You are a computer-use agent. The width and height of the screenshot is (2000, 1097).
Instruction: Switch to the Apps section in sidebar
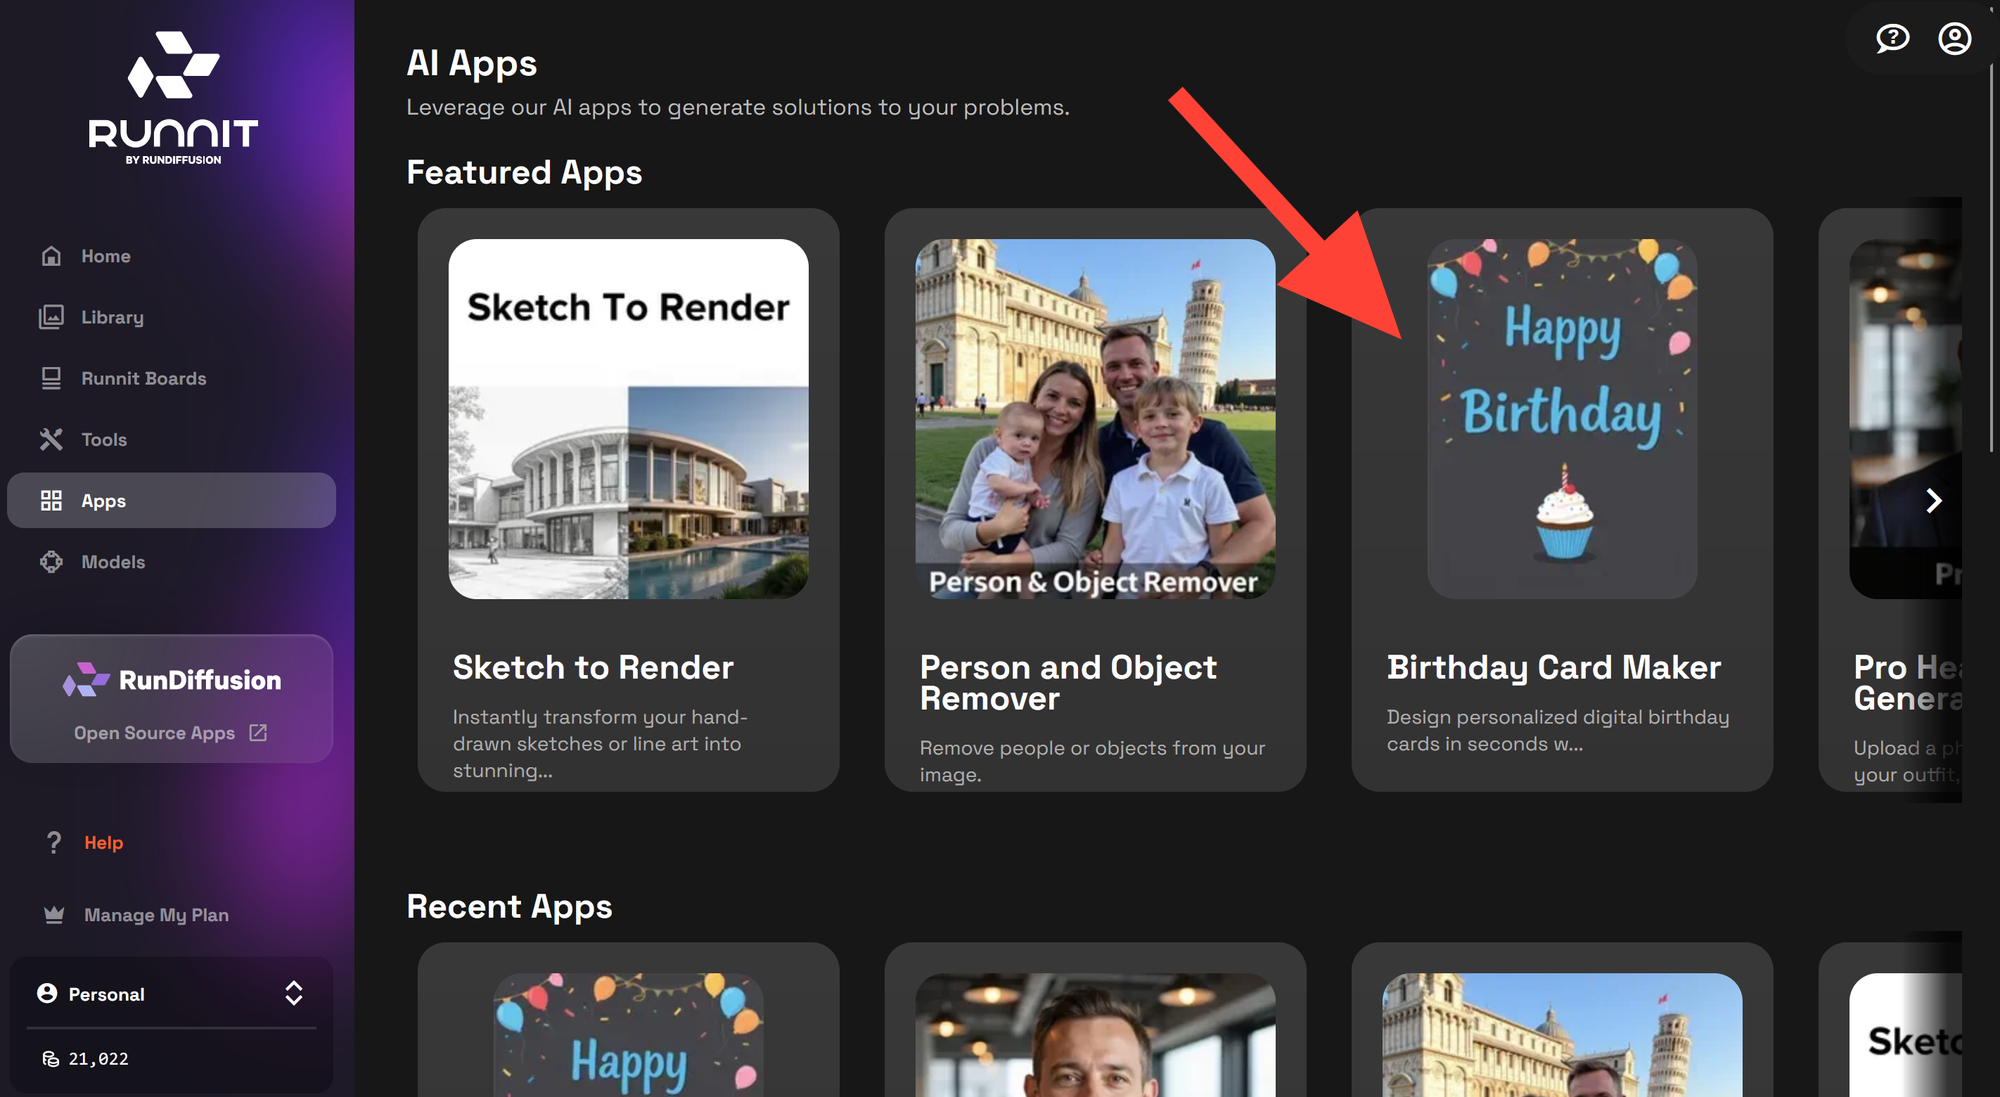tap(103, 500)
